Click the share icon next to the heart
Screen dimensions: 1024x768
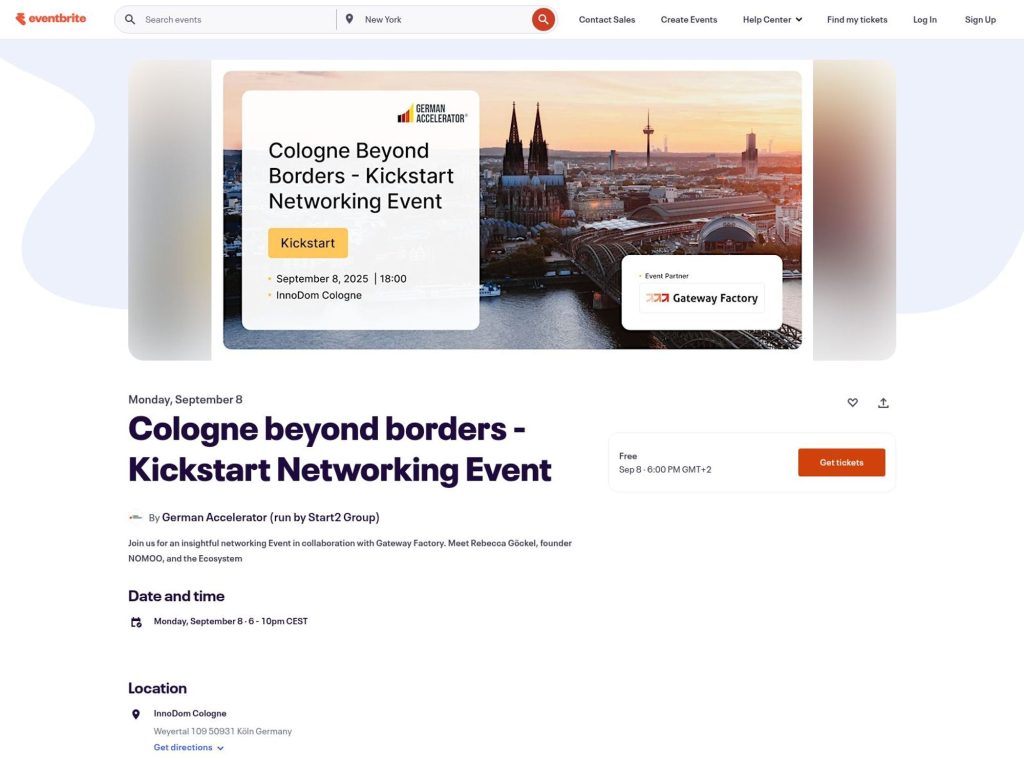tap(883, 402)
